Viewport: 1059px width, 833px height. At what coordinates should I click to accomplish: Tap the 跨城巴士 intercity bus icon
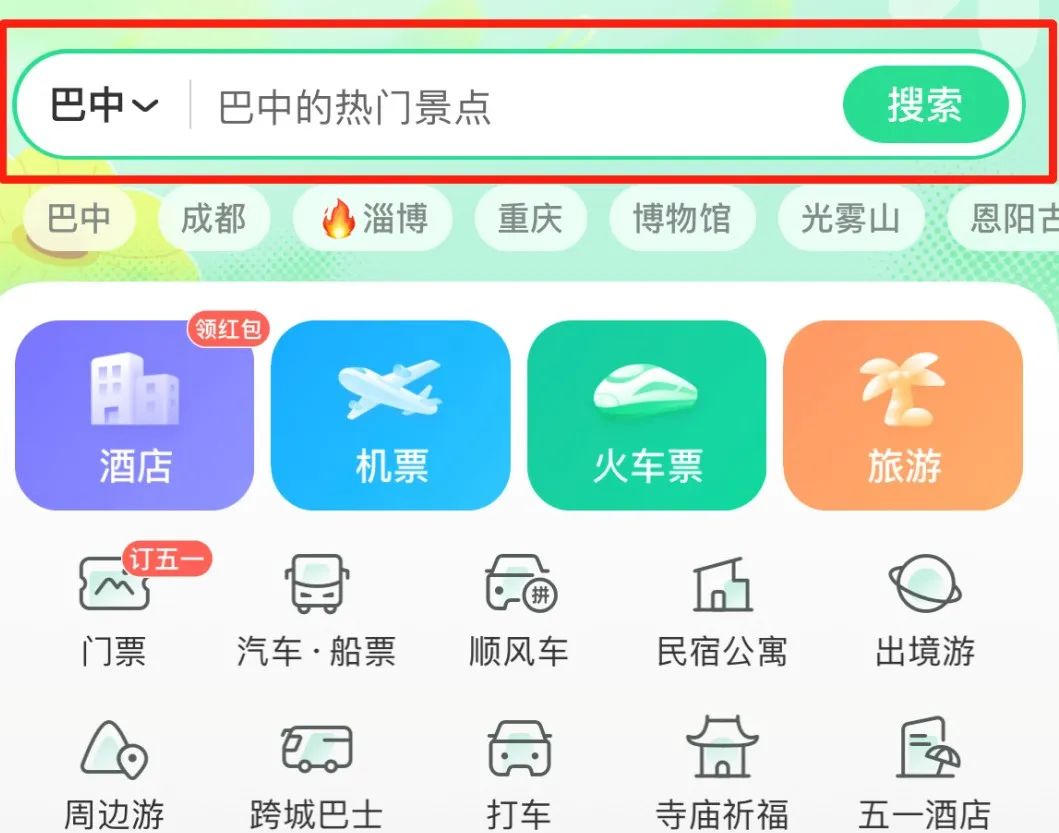[316, 774]
